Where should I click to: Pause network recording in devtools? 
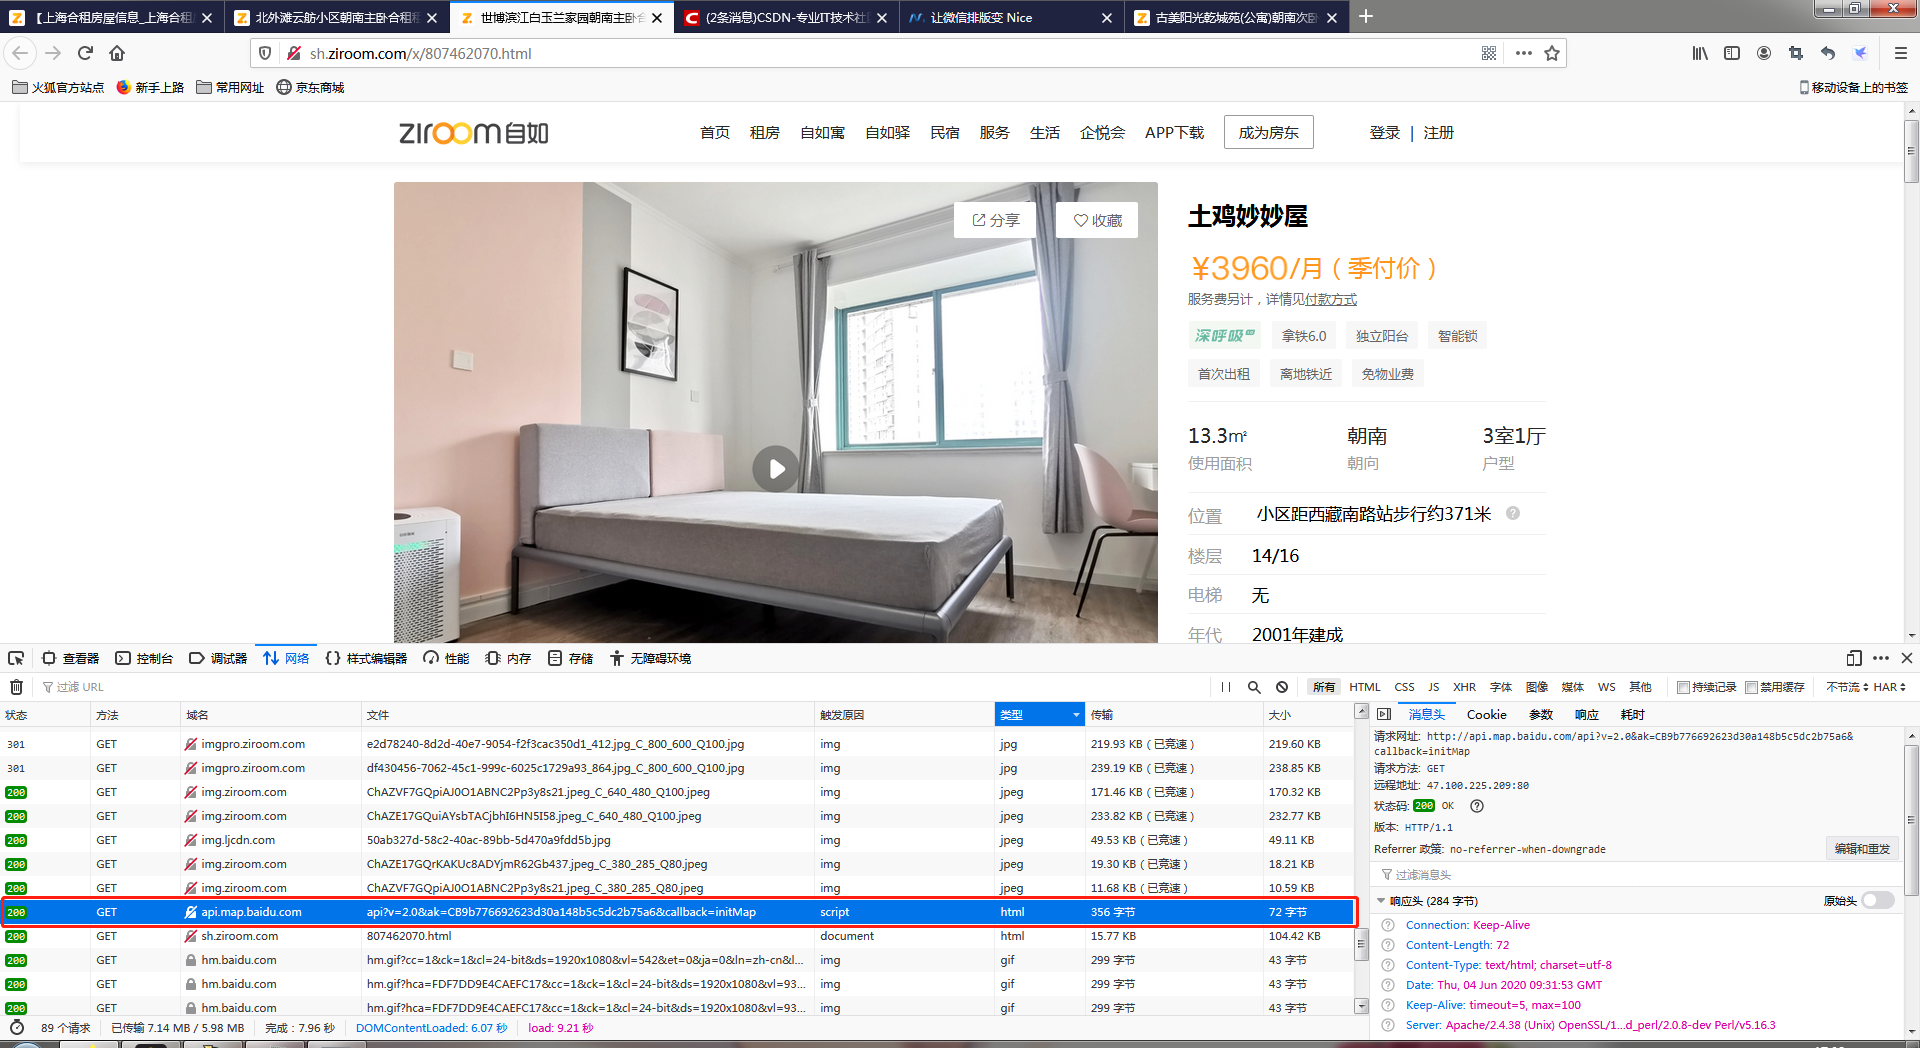click(x=1226, y=687)
